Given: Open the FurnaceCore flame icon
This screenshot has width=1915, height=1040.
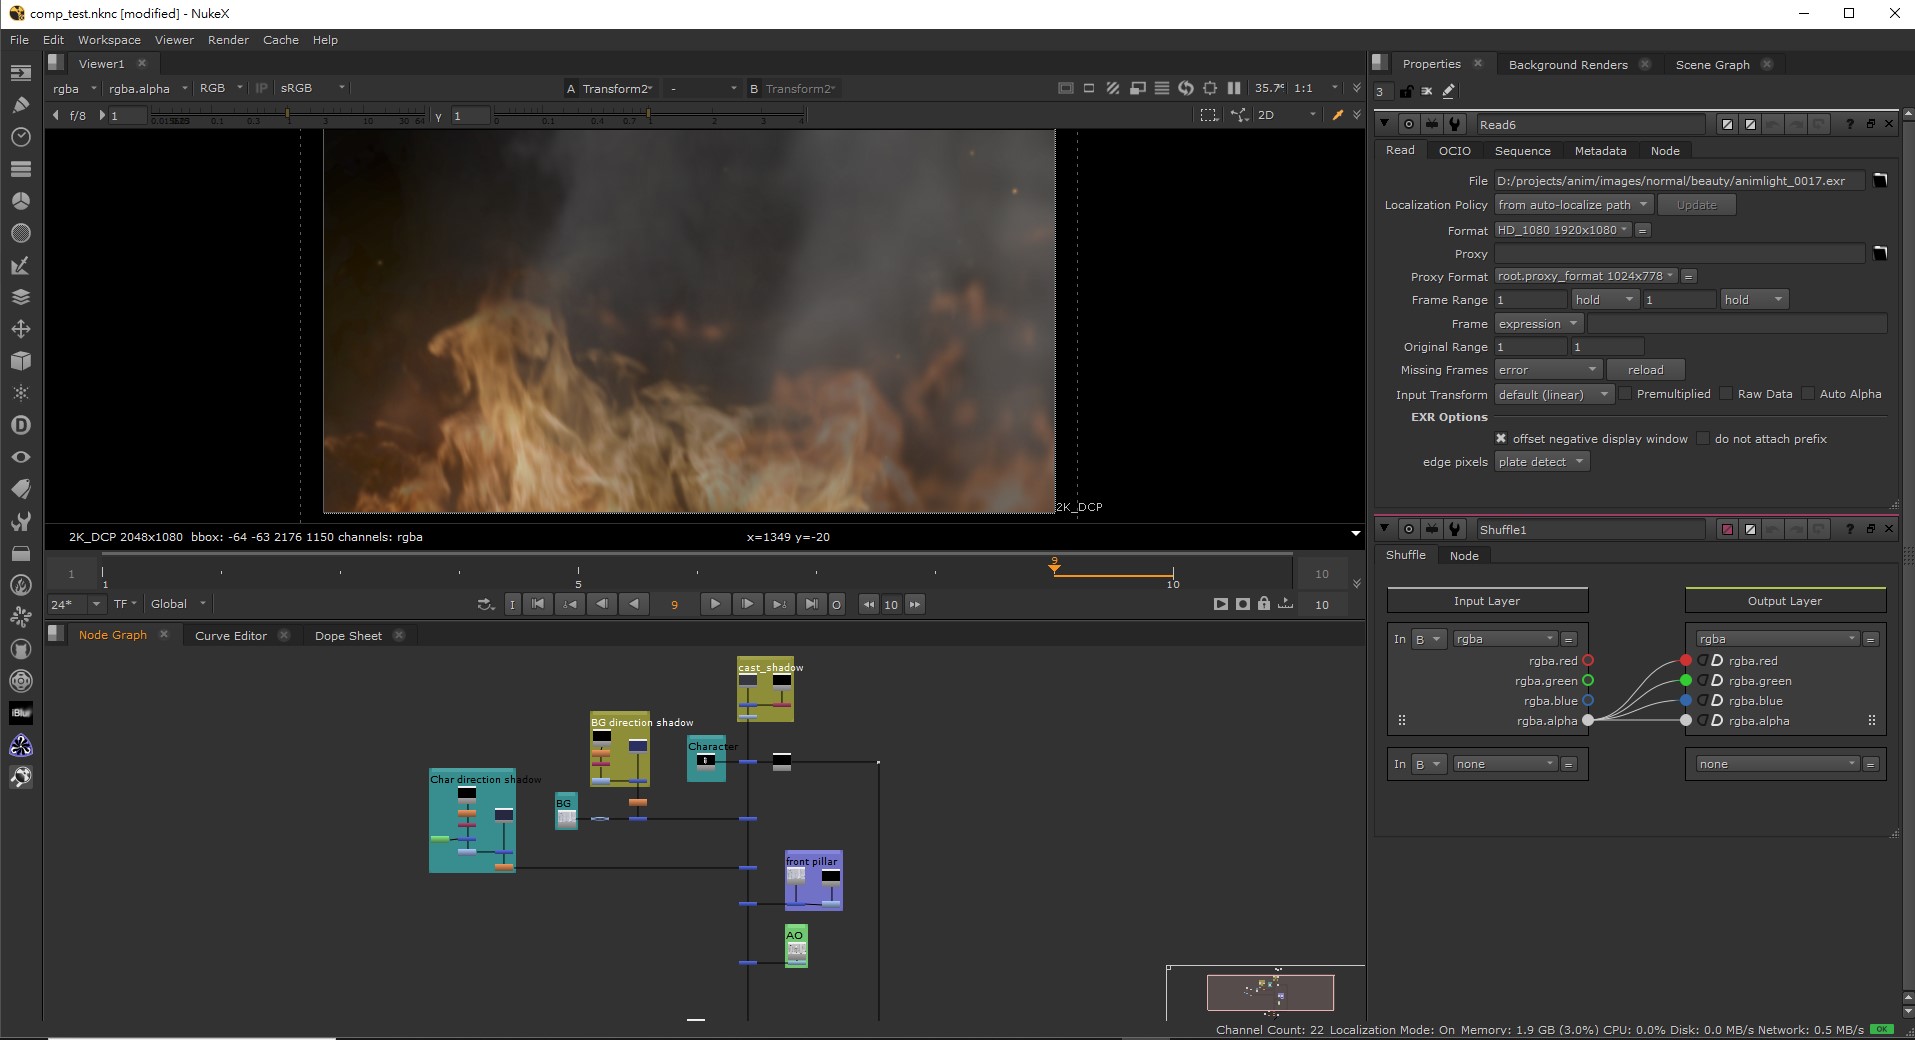Looking at the screenshot, I should tap(21, 585).
